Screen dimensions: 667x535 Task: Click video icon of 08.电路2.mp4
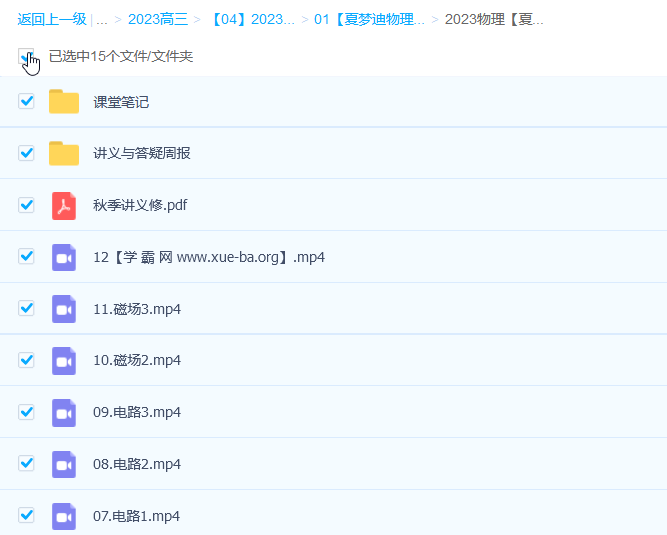(x=64, y=464)
